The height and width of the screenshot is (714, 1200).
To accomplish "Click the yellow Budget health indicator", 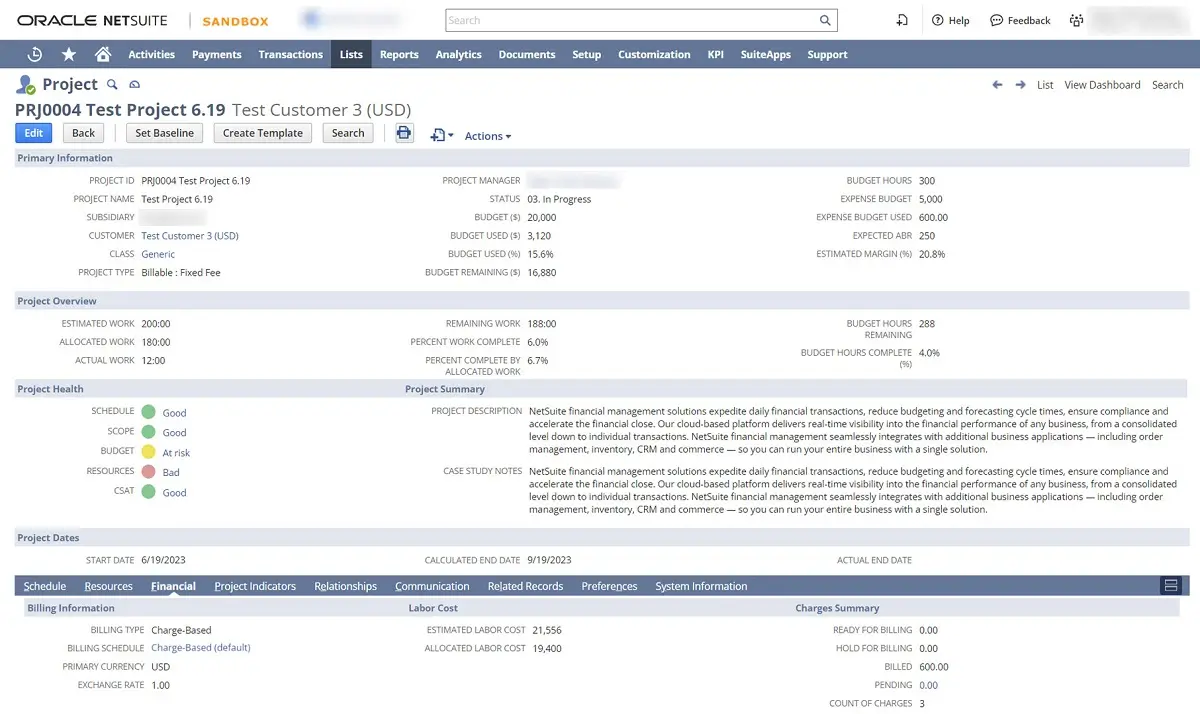I will click(148, 452).
